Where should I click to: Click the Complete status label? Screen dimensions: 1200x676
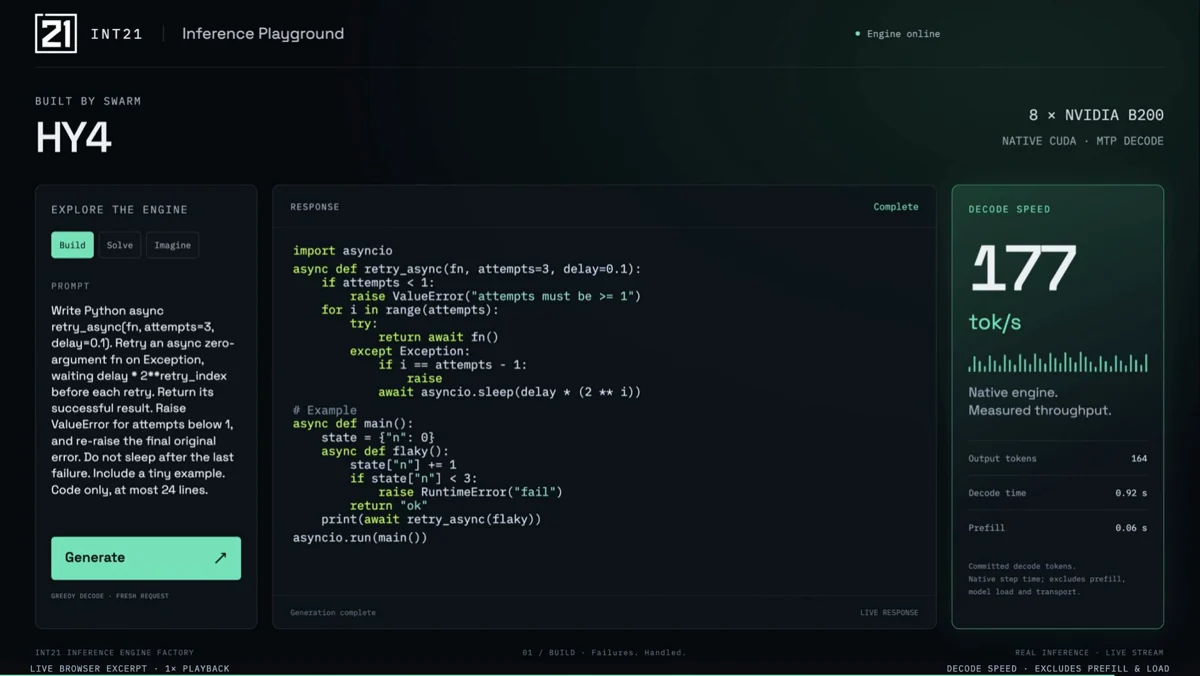click(x=896, y=207)
